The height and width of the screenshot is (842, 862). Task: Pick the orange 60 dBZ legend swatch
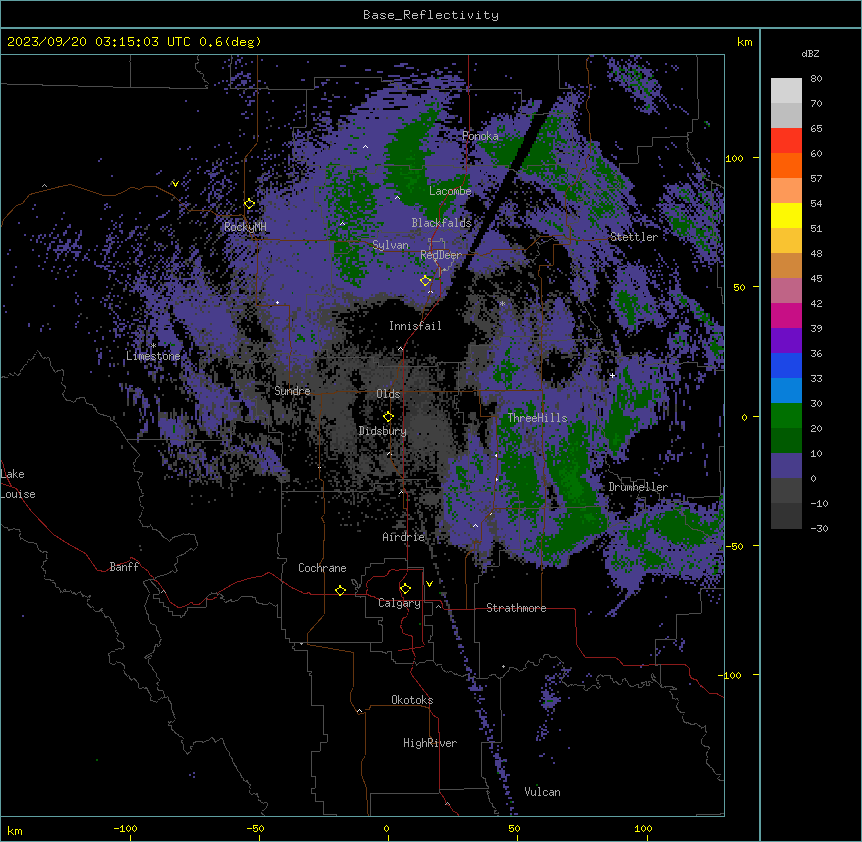click(786, 165)
